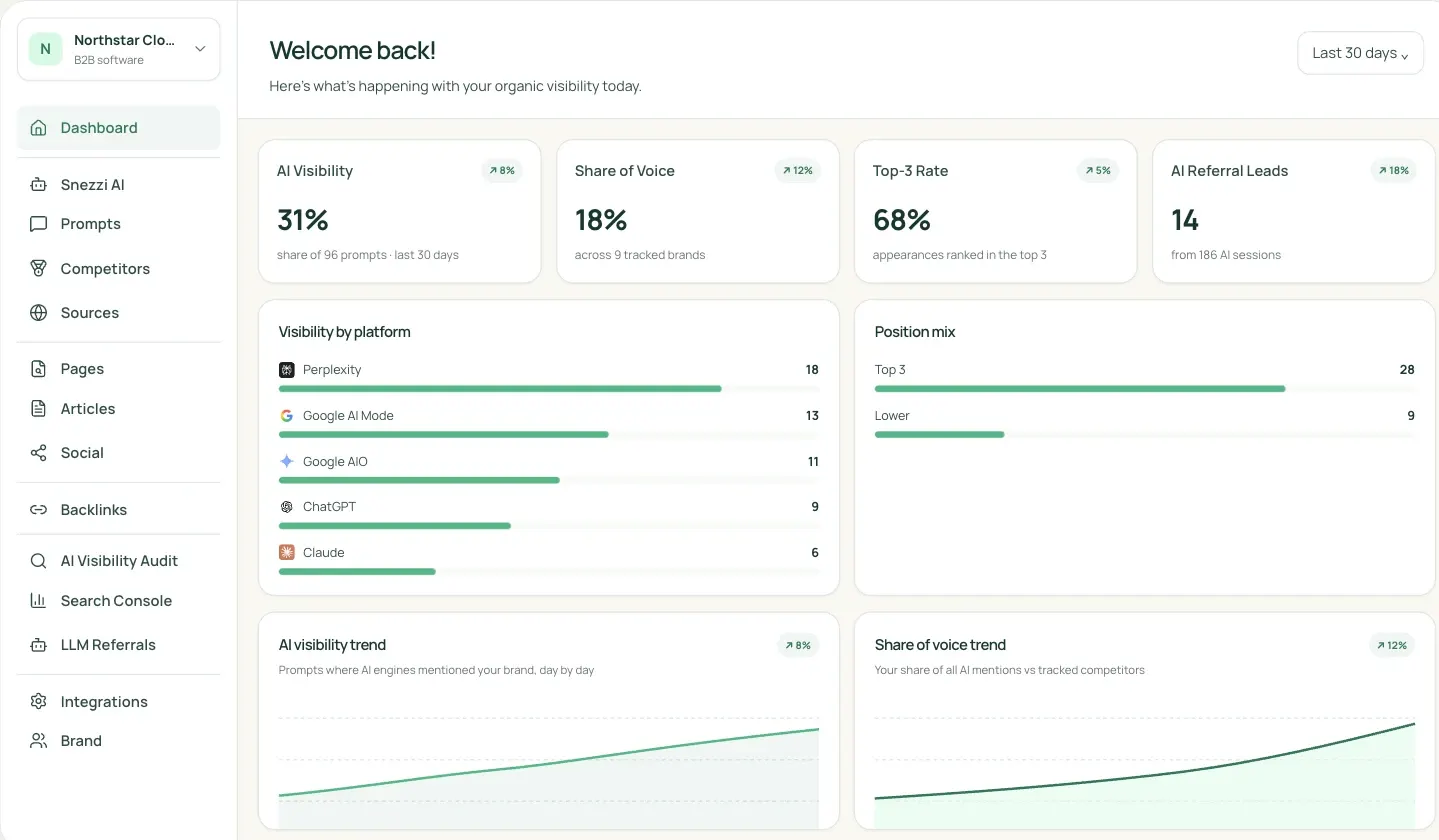Viewport: 1439px width, 840px height.
Task: Go to the Competitors section
Action: pyautogui.click(x=118, y=269)
